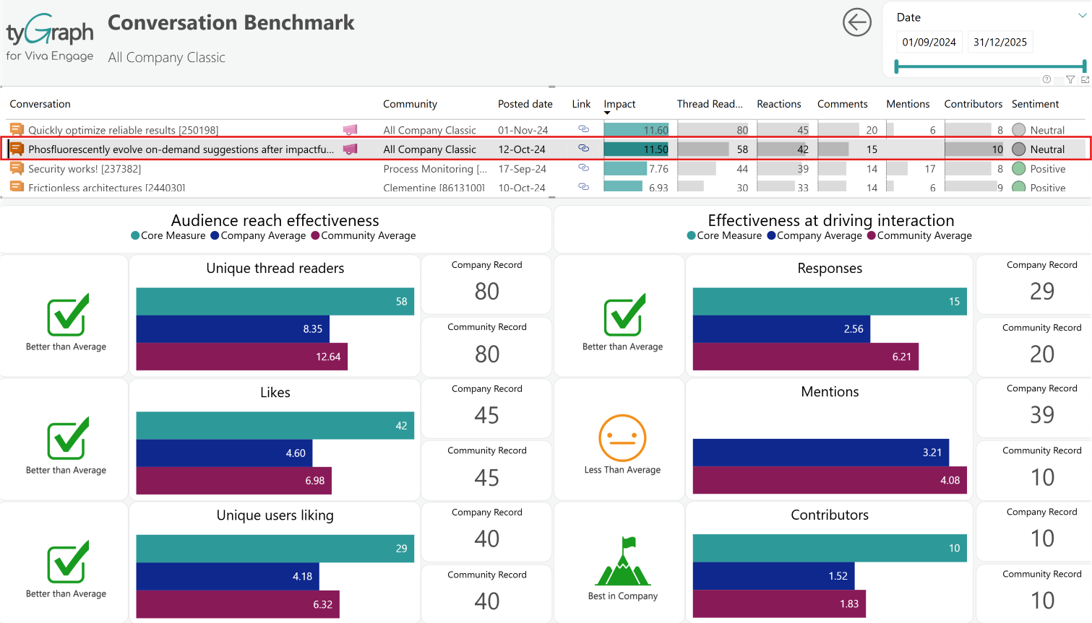Click the end handle of date slider

pyautogui.click(x=1084, y=66)
